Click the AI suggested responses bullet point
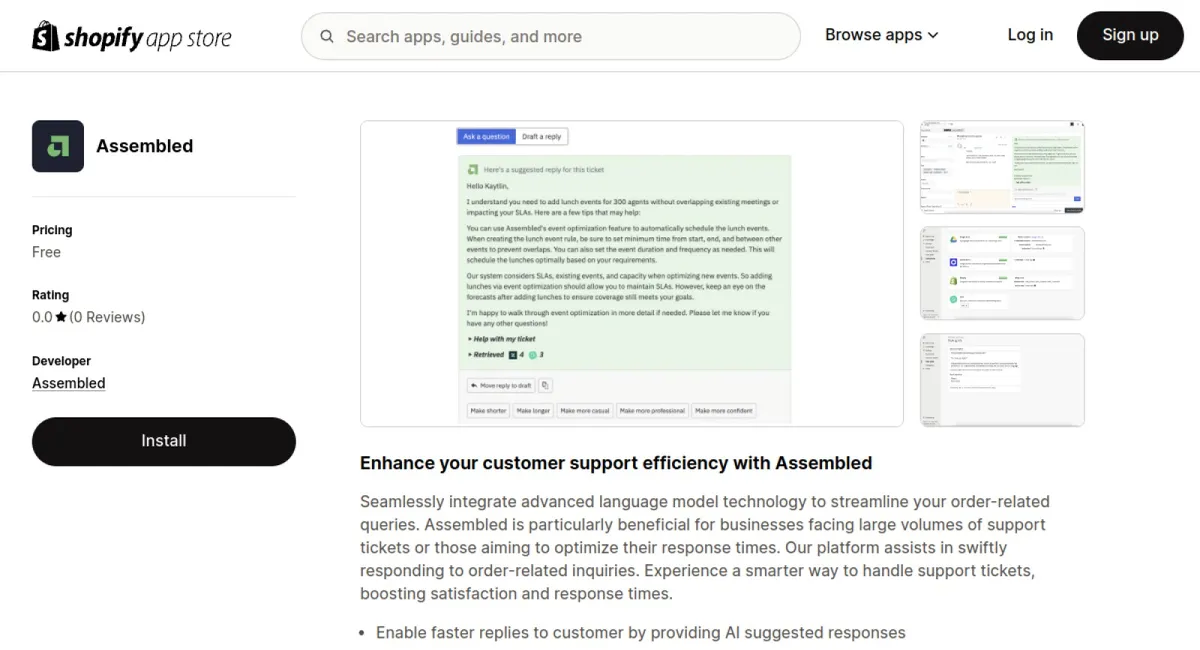The width and height of the screenshot is (1200, 650). pyautogui.click(x=641, y=633)
